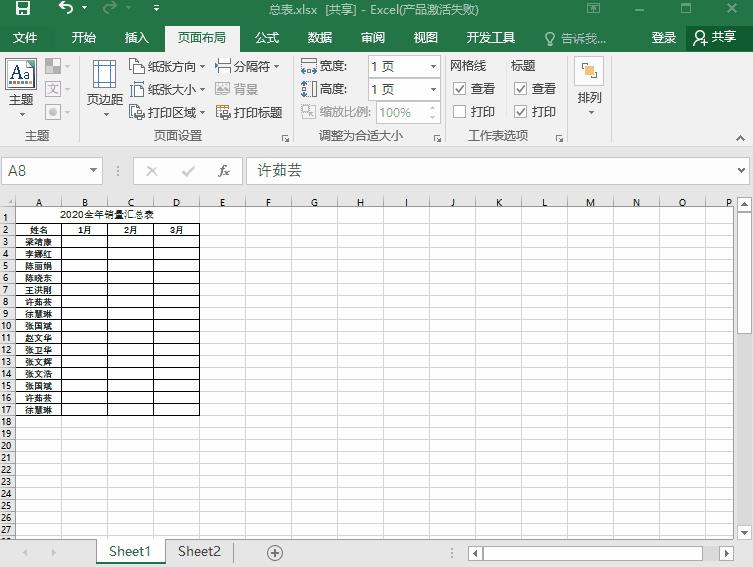Viewport: 753px width, 567px height.
Task: Click the New Sheet plus button
Action: pos(275,553)
